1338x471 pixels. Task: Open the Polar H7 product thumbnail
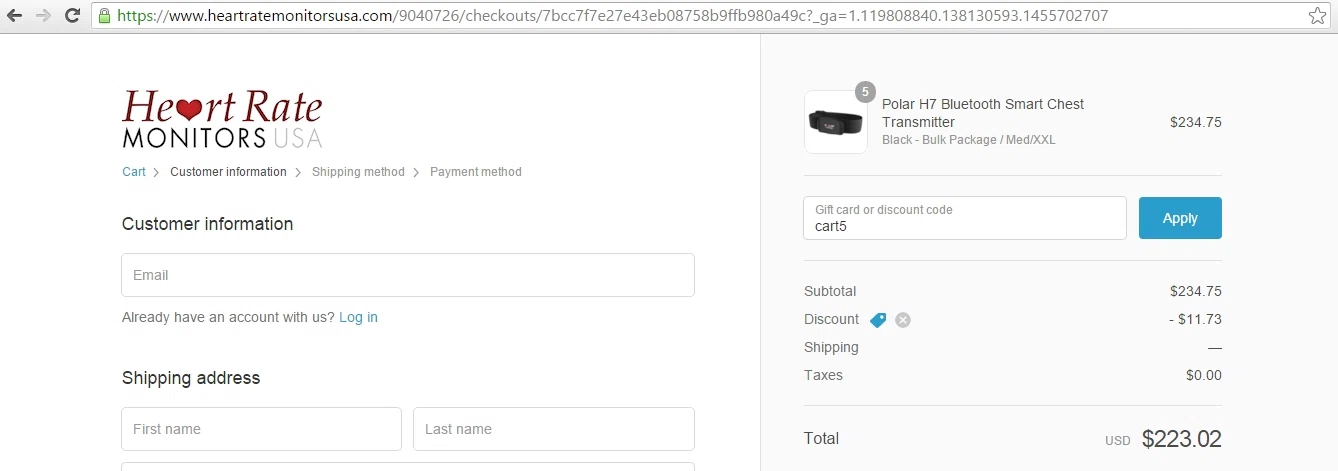tap(836, 122)
